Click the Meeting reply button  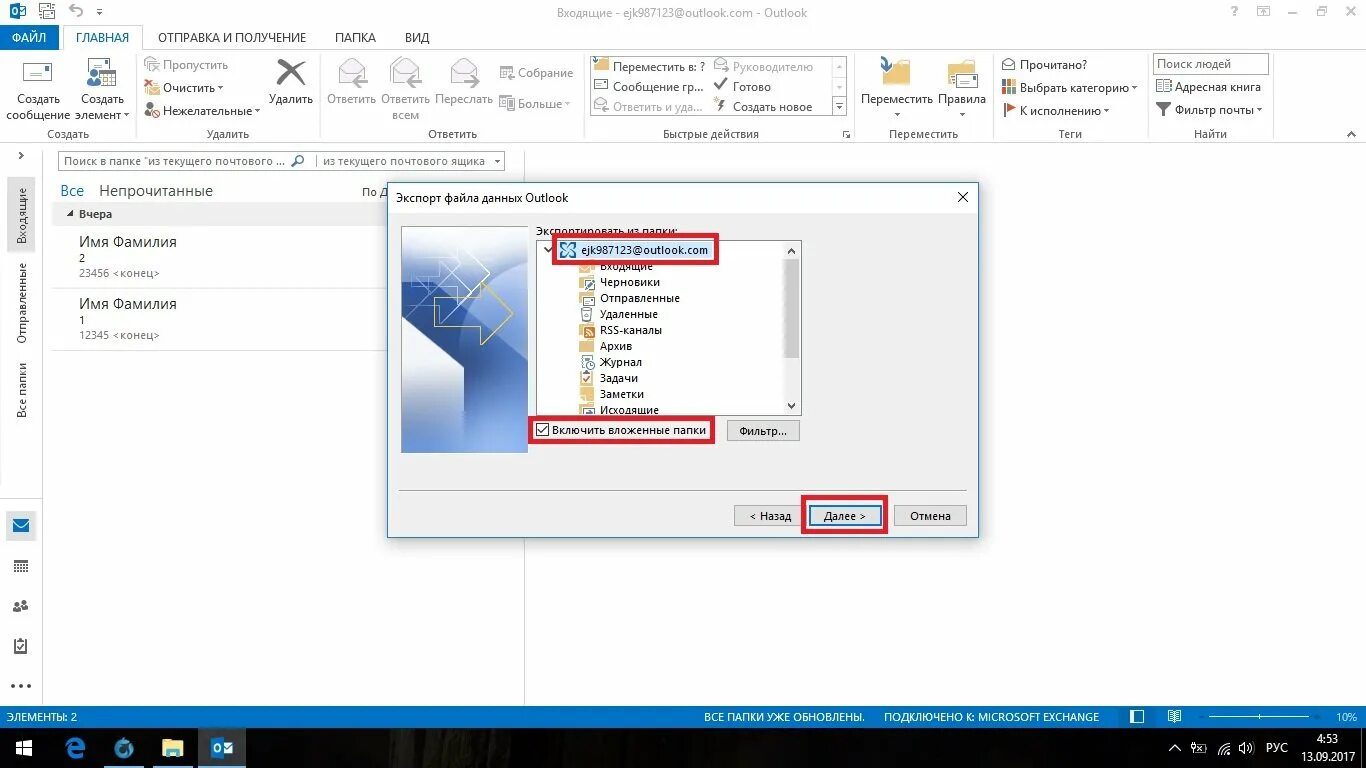(x=537, y=73)
